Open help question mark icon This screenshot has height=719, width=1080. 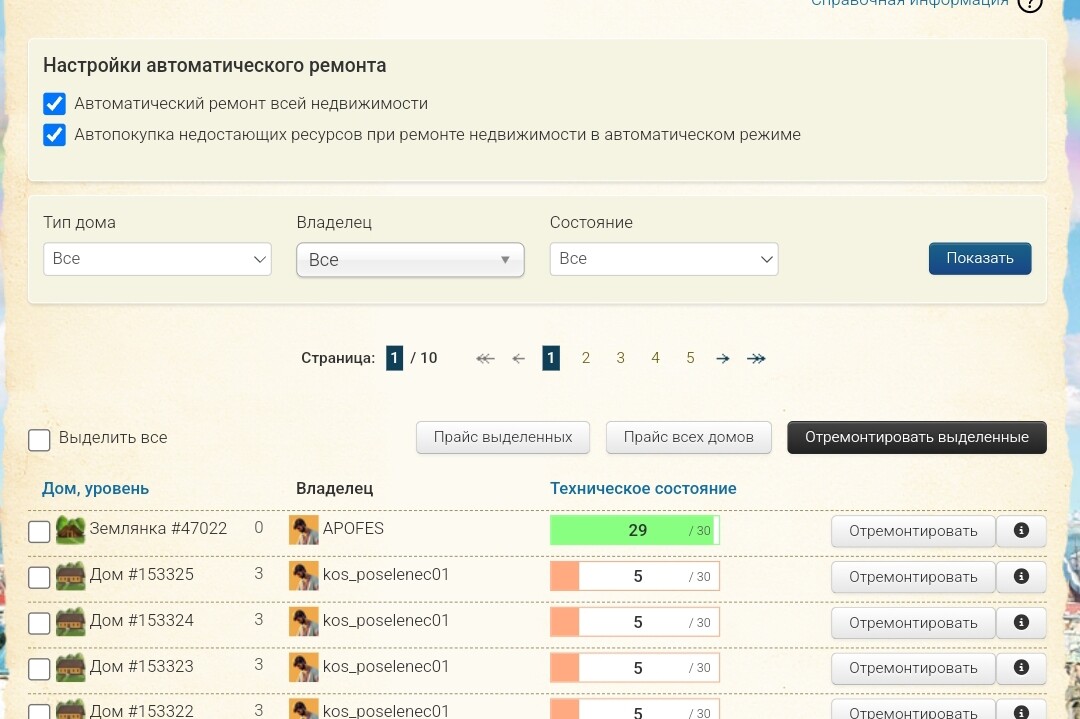pyautogui.click(x=1029, y=4)
